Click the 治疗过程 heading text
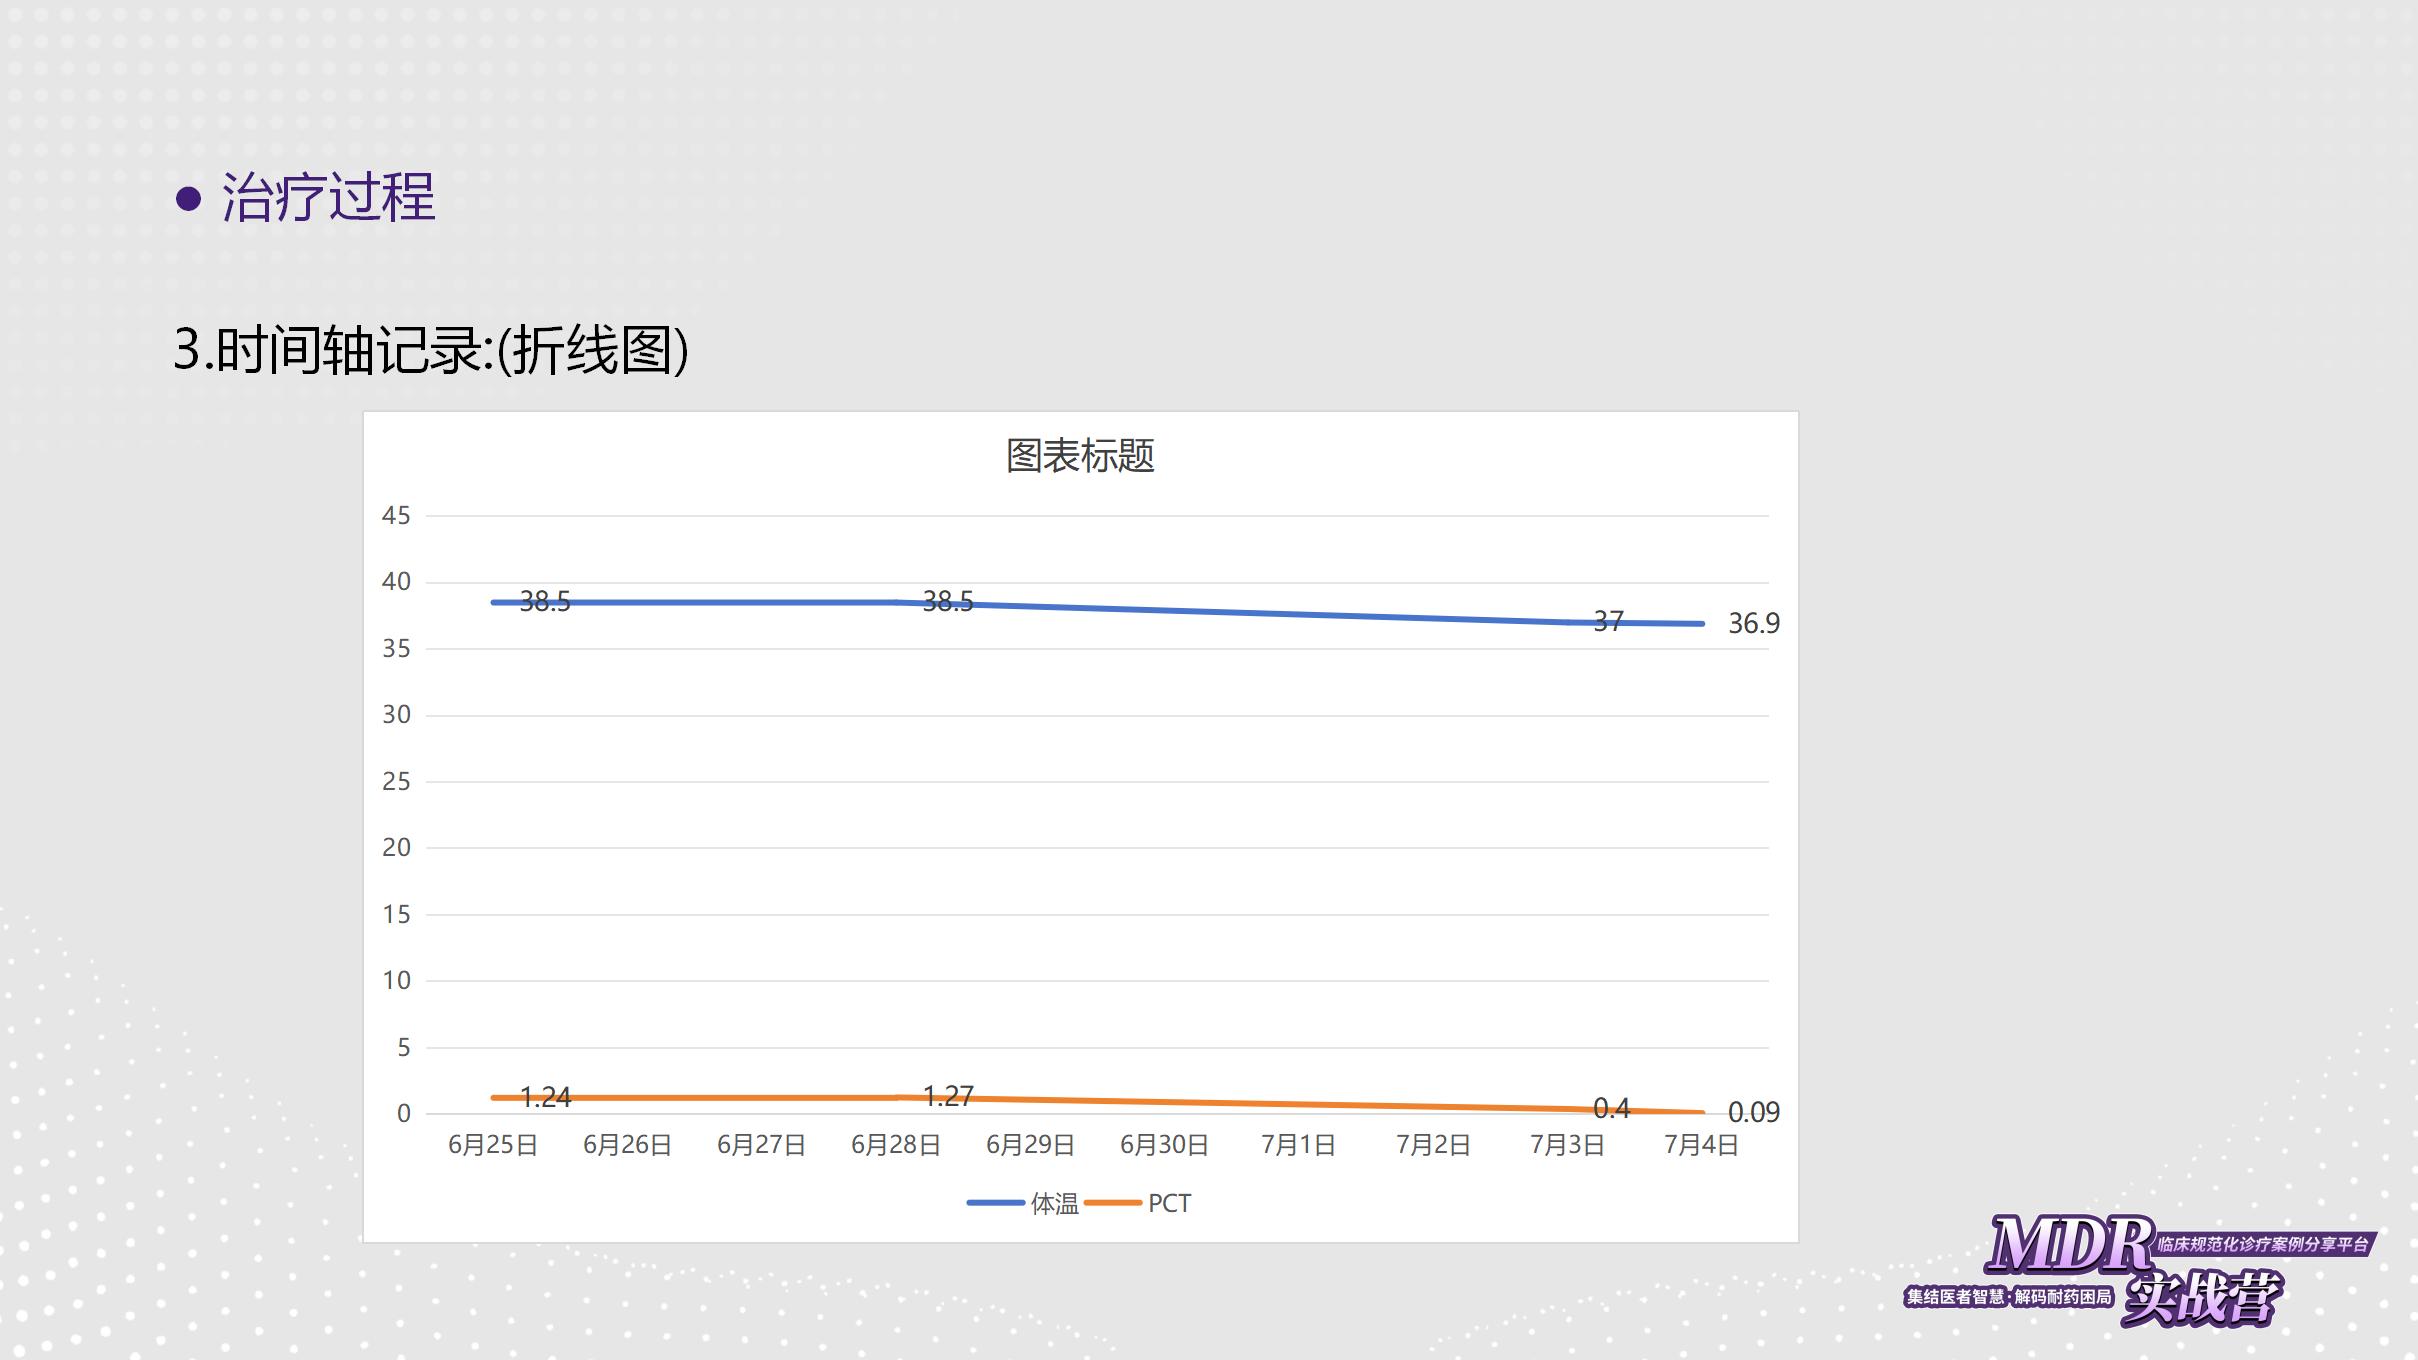The width and height of the screenshot is (2418, 1360). 328,196
